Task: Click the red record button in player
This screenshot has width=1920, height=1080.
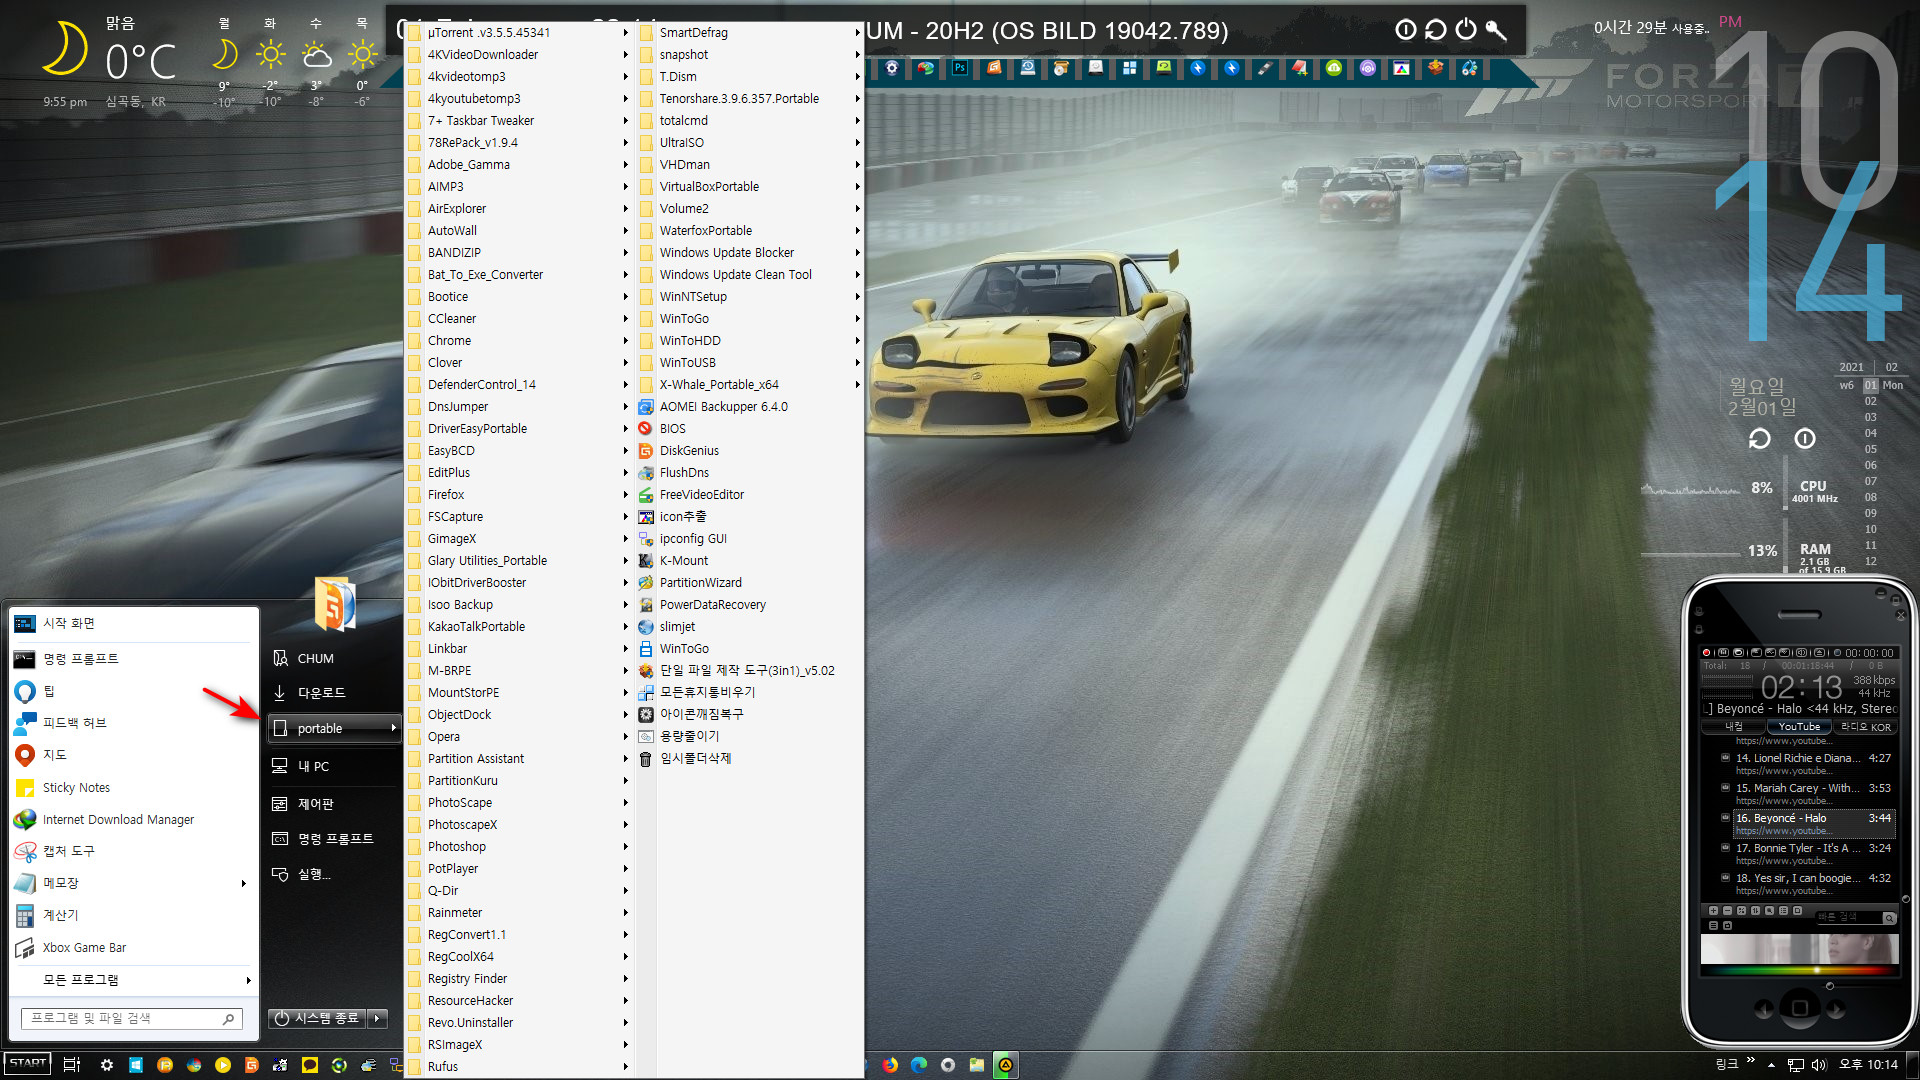Action: pos(1707,653)
